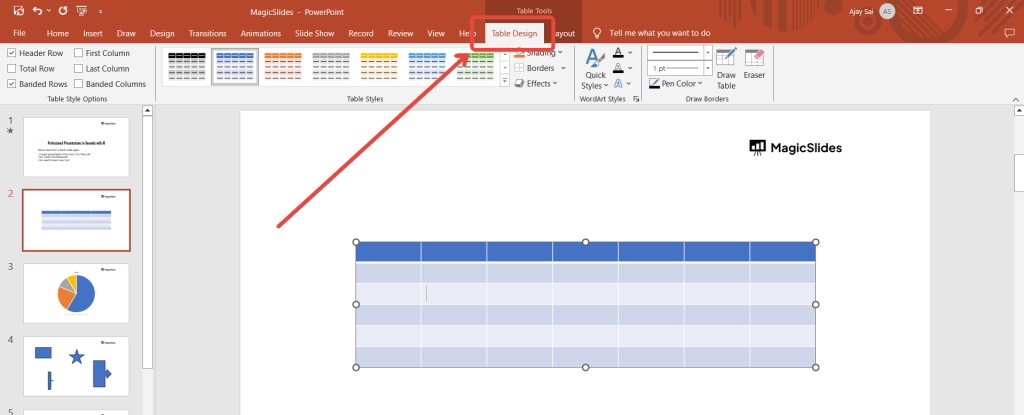Apply the orange table style
Image resolution: width=1024 pixels, height=415 pixels.
coord(283,67)
